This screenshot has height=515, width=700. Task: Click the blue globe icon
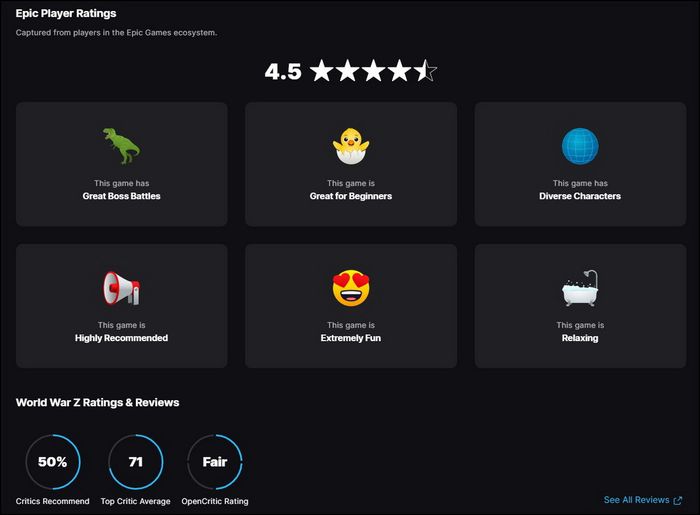click(580, 146)
